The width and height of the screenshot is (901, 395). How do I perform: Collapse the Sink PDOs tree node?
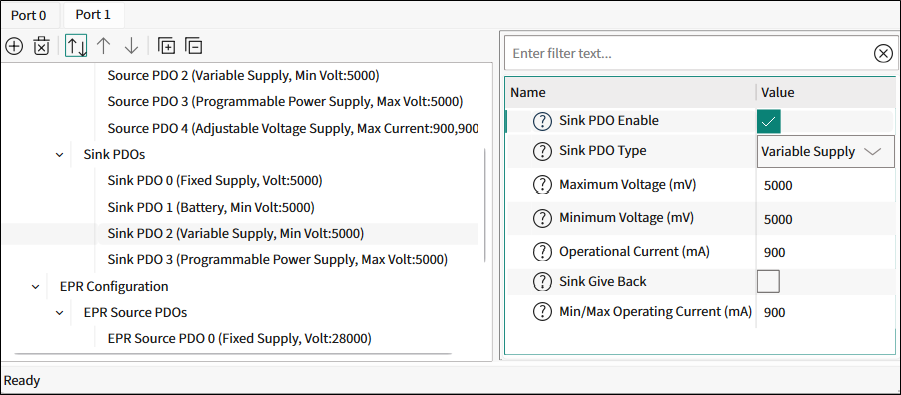point(59,155)
